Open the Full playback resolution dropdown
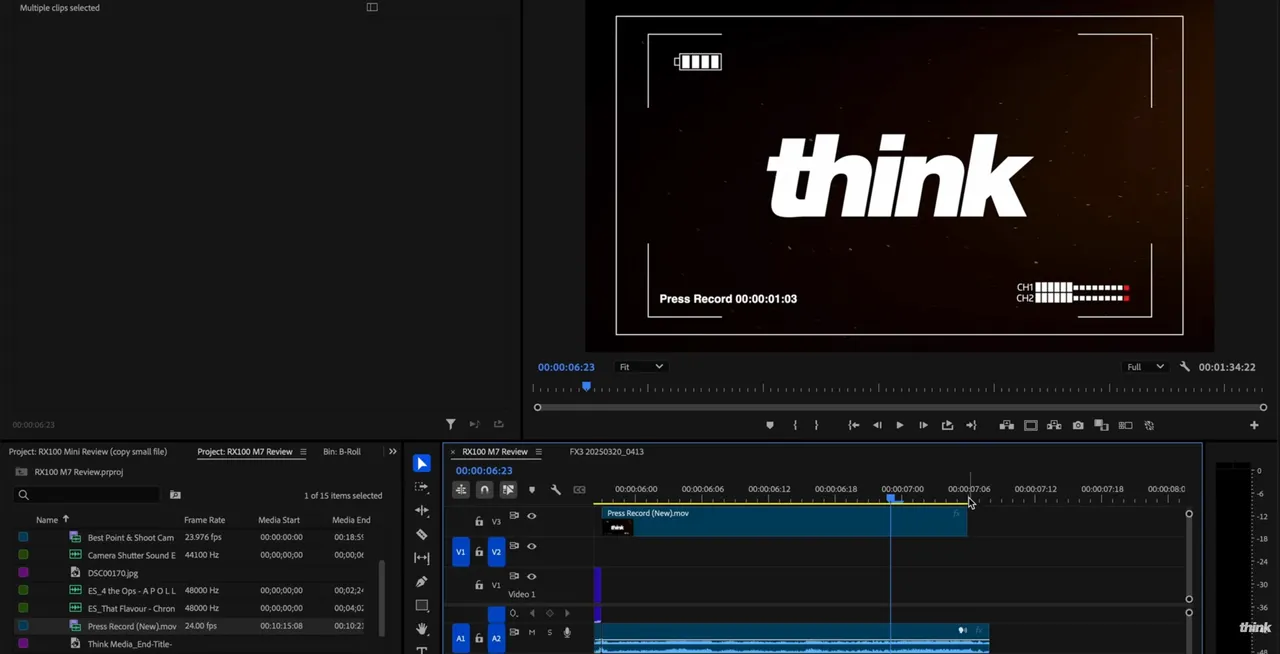Viewport: 1280px width, 654px height. pyautogui.click(x=1145, y=367)
